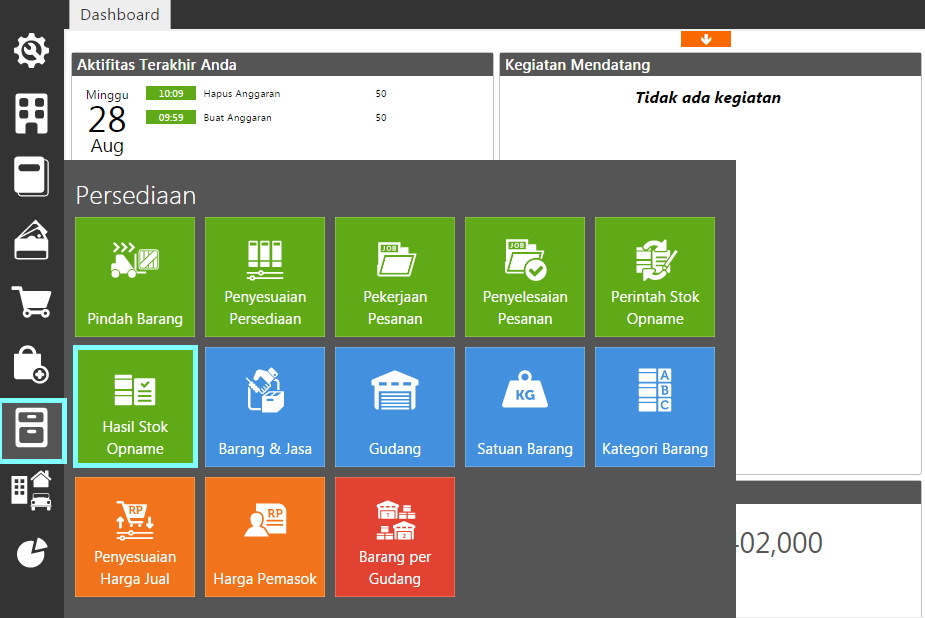Select the Gudang warehouse tile

(x=395, y=407)
